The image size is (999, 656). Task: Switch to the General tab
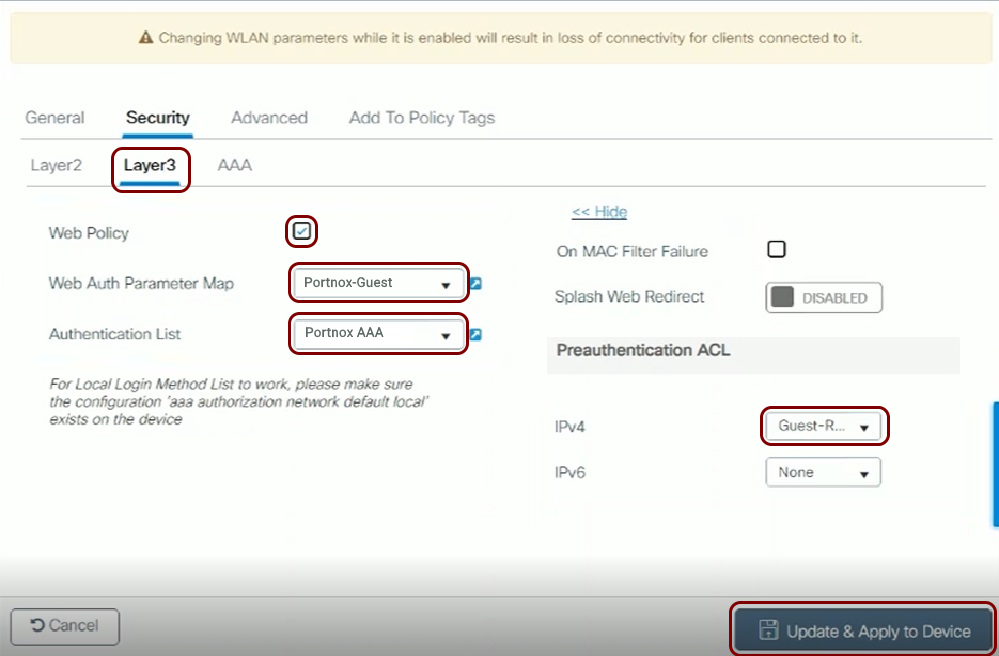[55, 118]
